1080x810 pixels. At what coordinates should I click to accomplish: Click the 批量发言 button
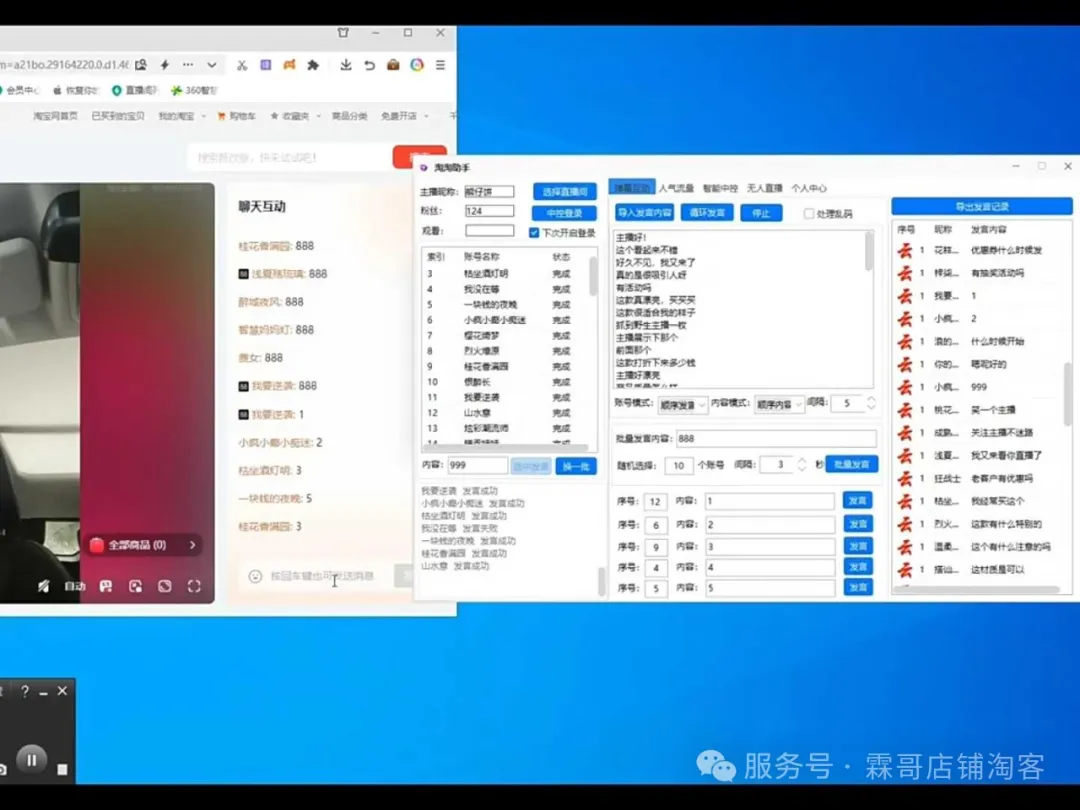852,465
